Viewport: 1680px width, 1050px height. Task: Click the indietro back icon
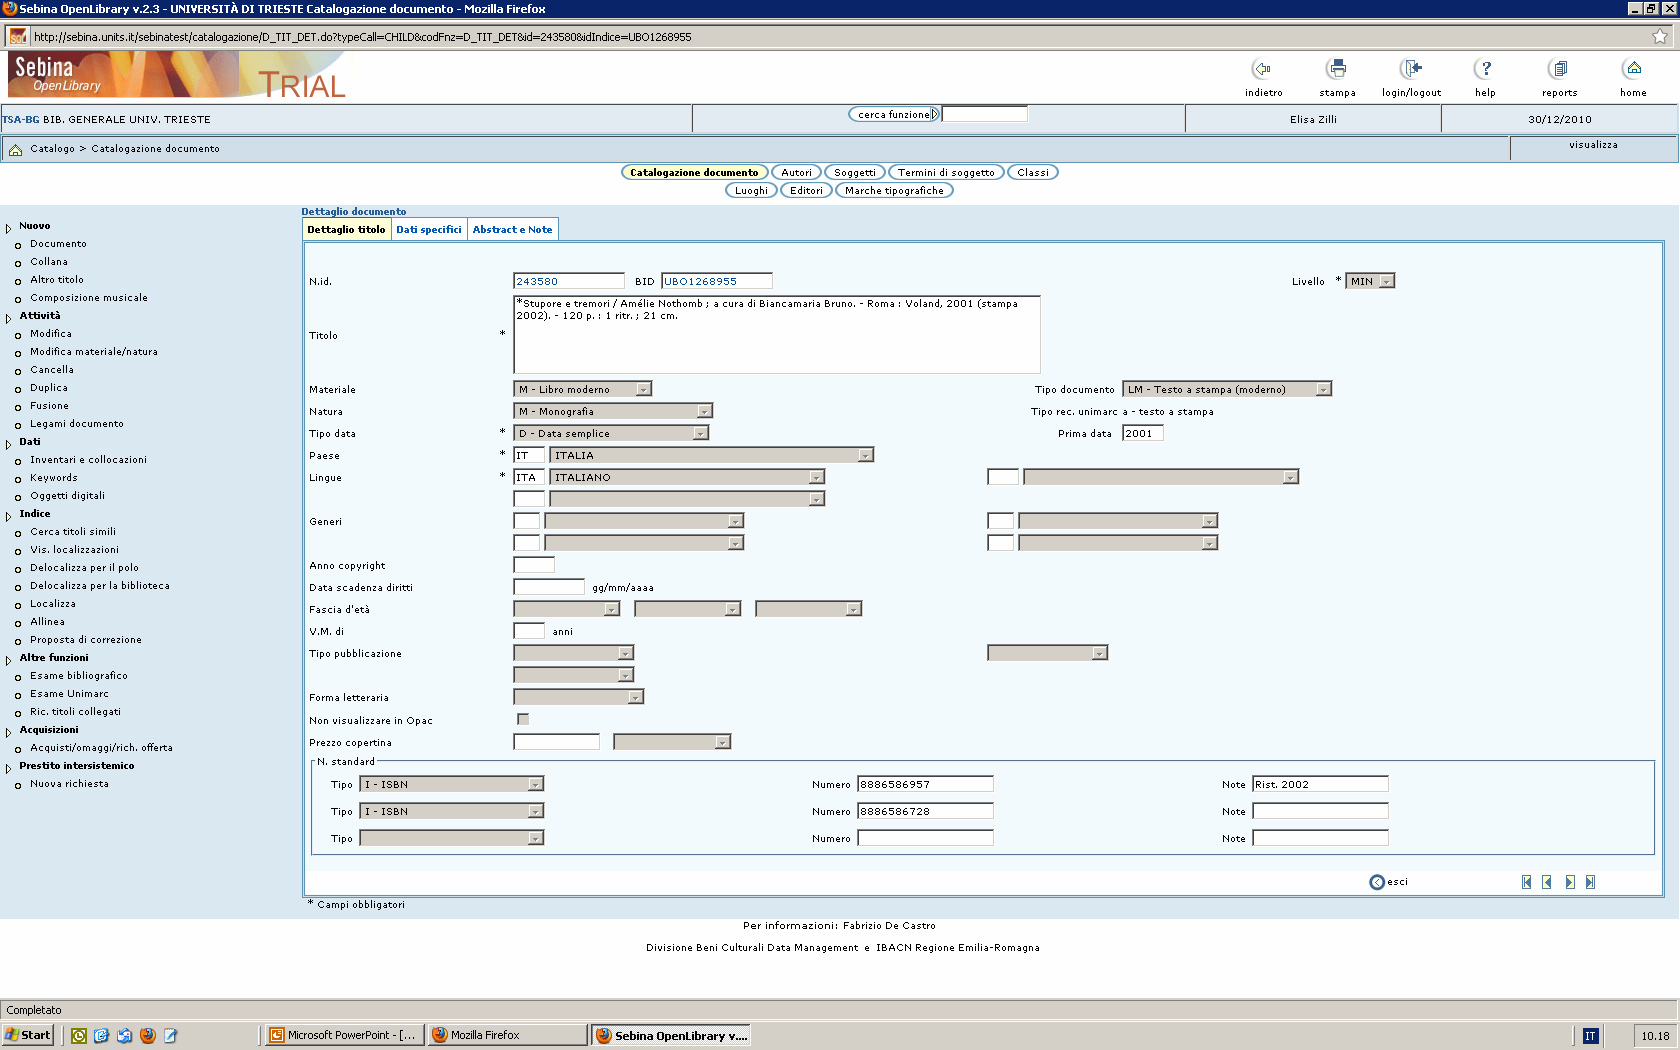1263,69
